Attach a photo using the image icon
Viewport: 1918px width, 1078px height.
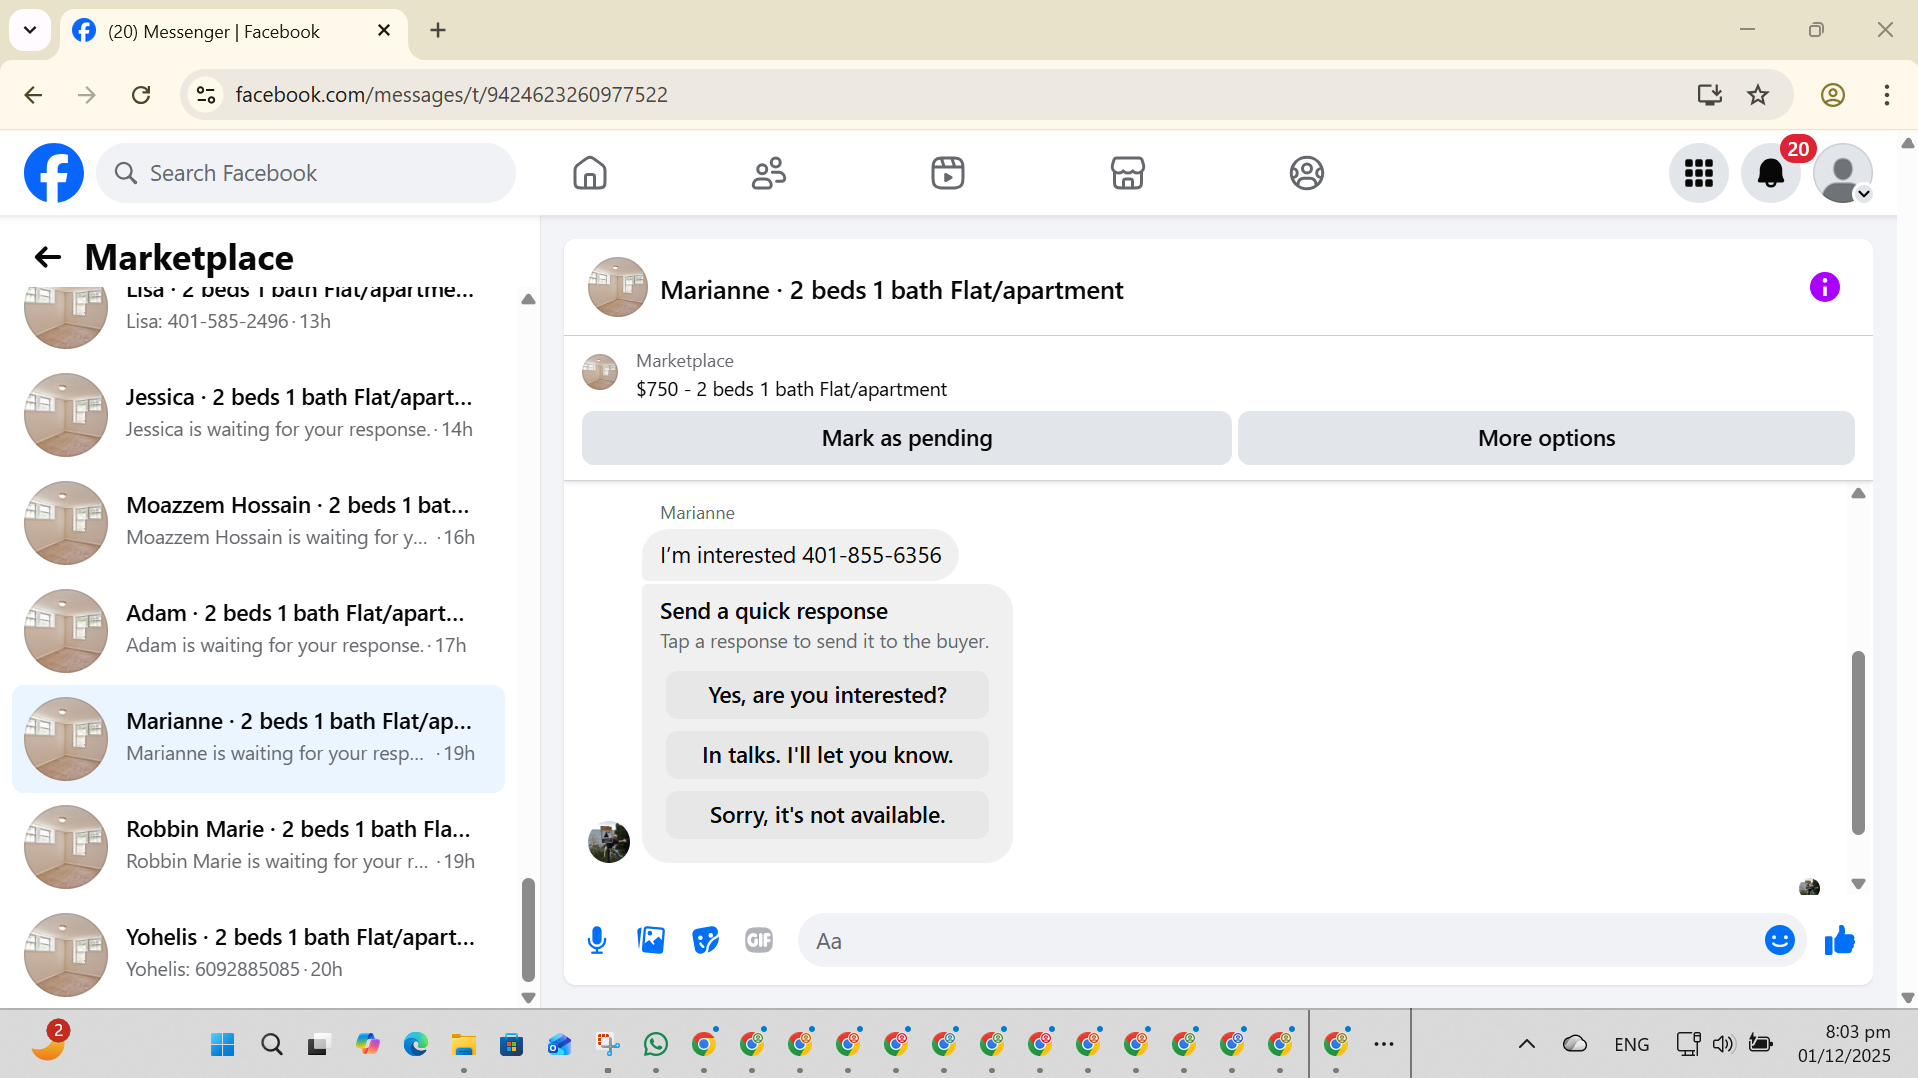tap(651, 940)
